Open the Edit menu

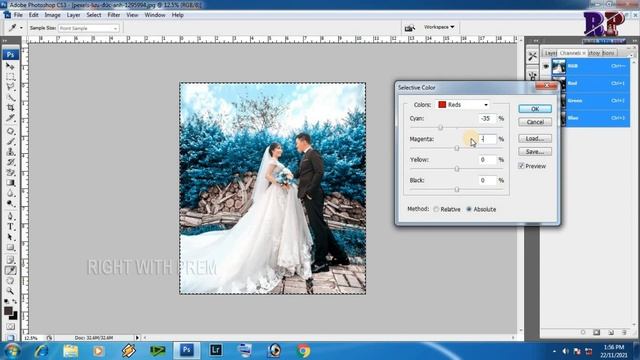(x=33, y=15)
